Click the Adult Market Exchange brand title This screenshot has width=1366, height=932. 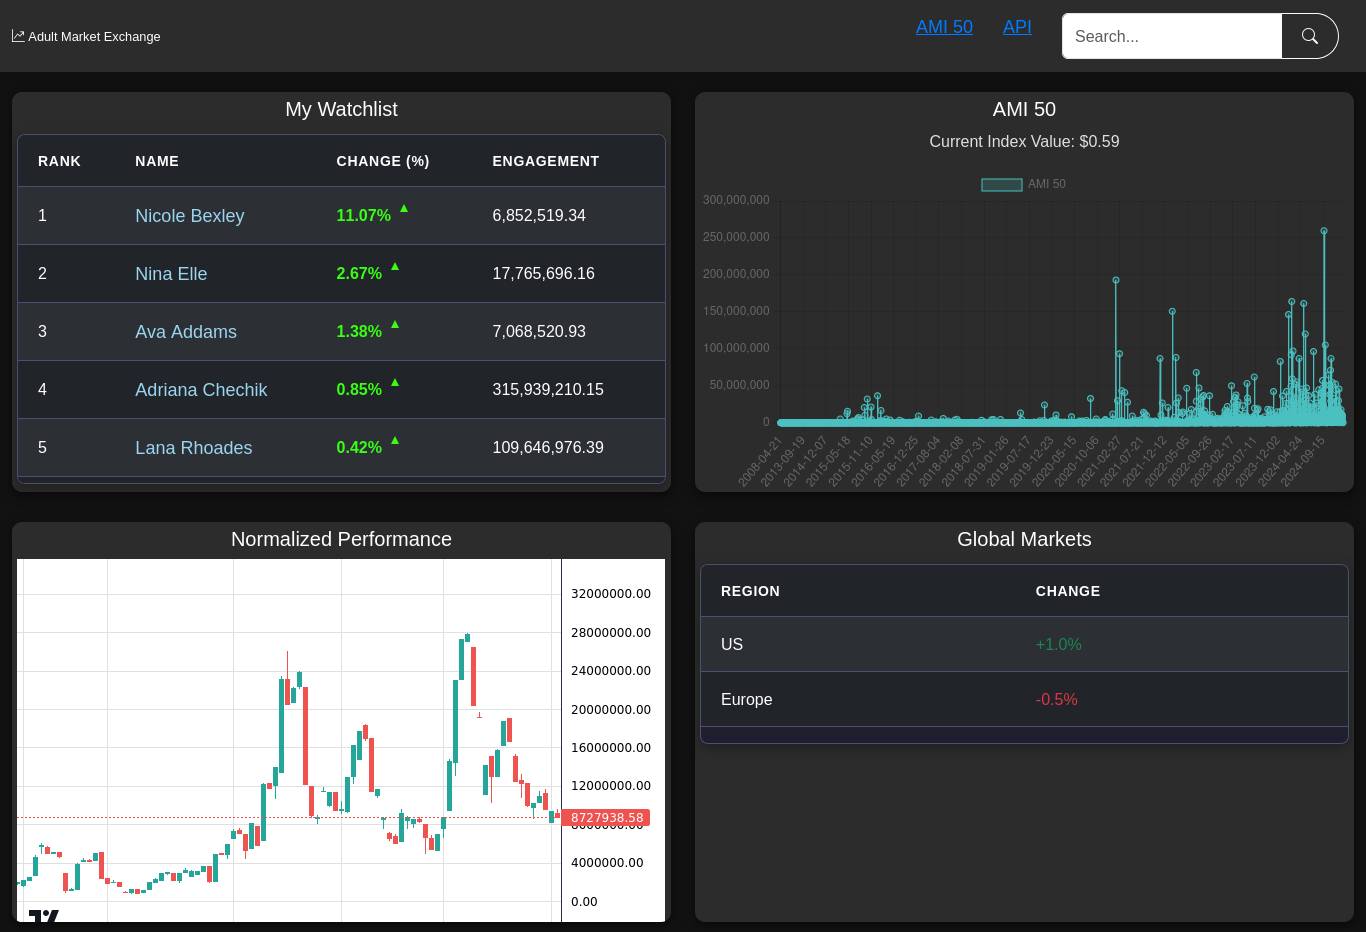point(94,36)
